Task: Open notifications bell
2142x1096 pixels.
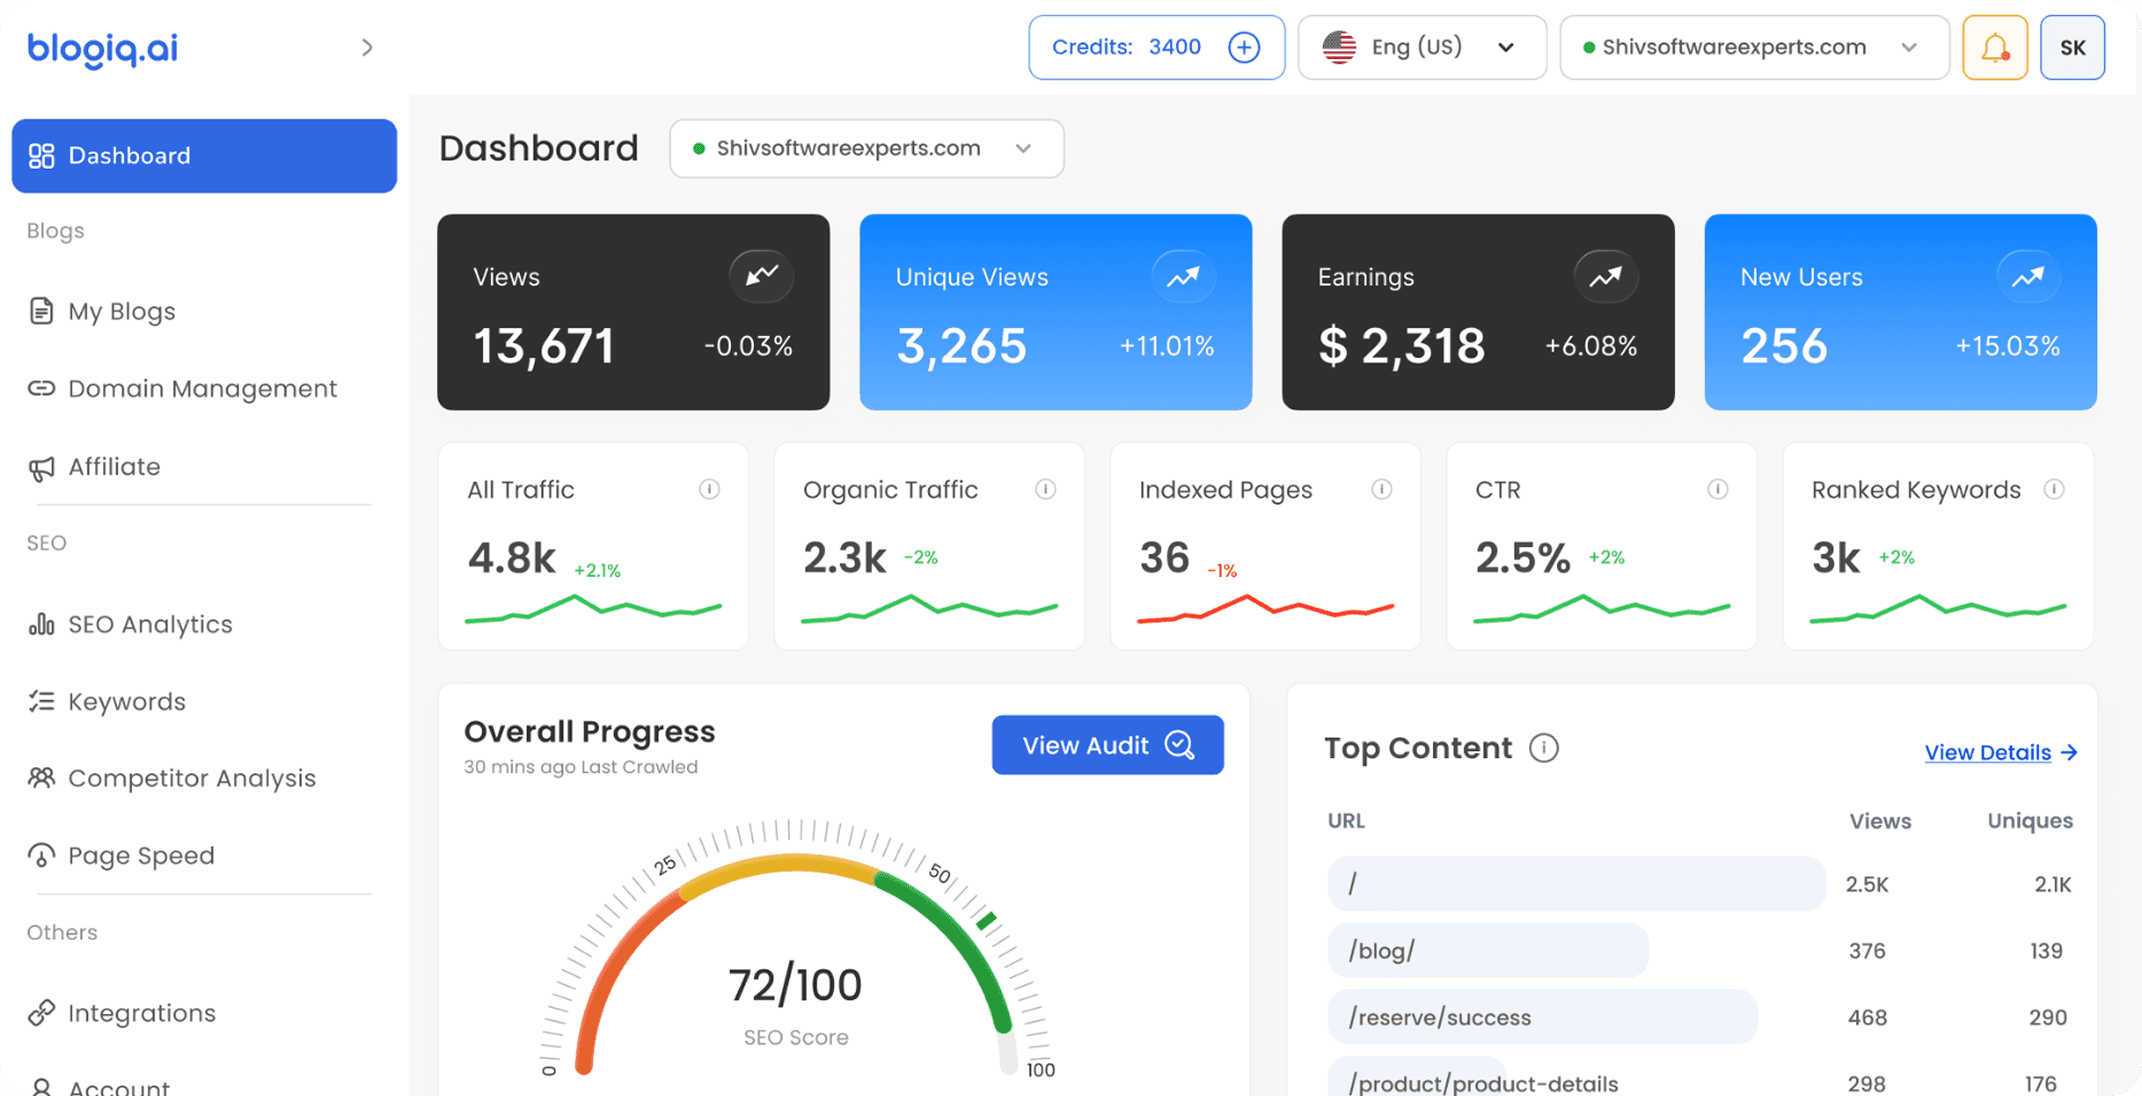Action: click(1995, 47)
